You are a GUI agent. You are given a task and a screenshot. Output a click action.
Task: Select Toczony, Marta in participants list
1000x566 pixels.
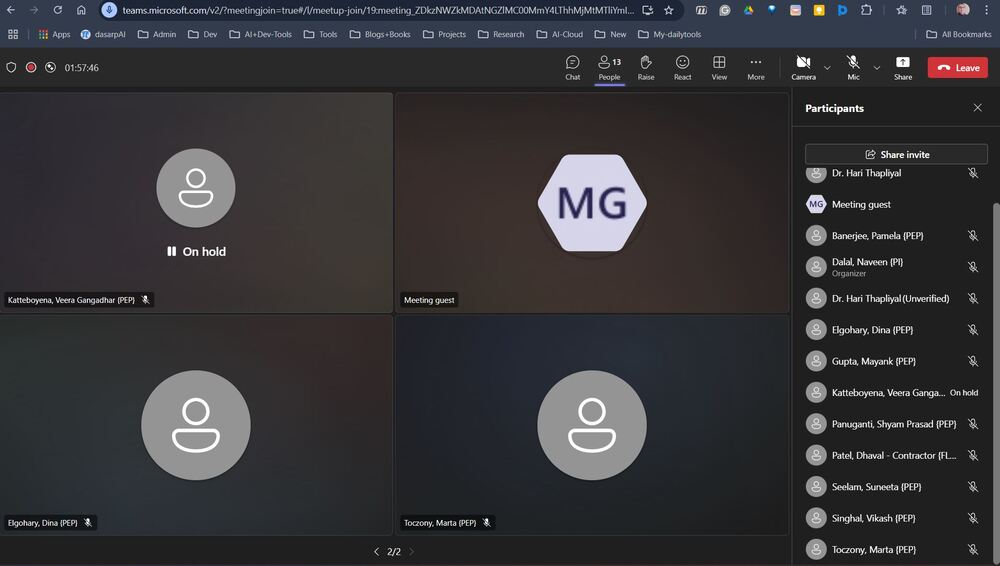click(893, 549)
